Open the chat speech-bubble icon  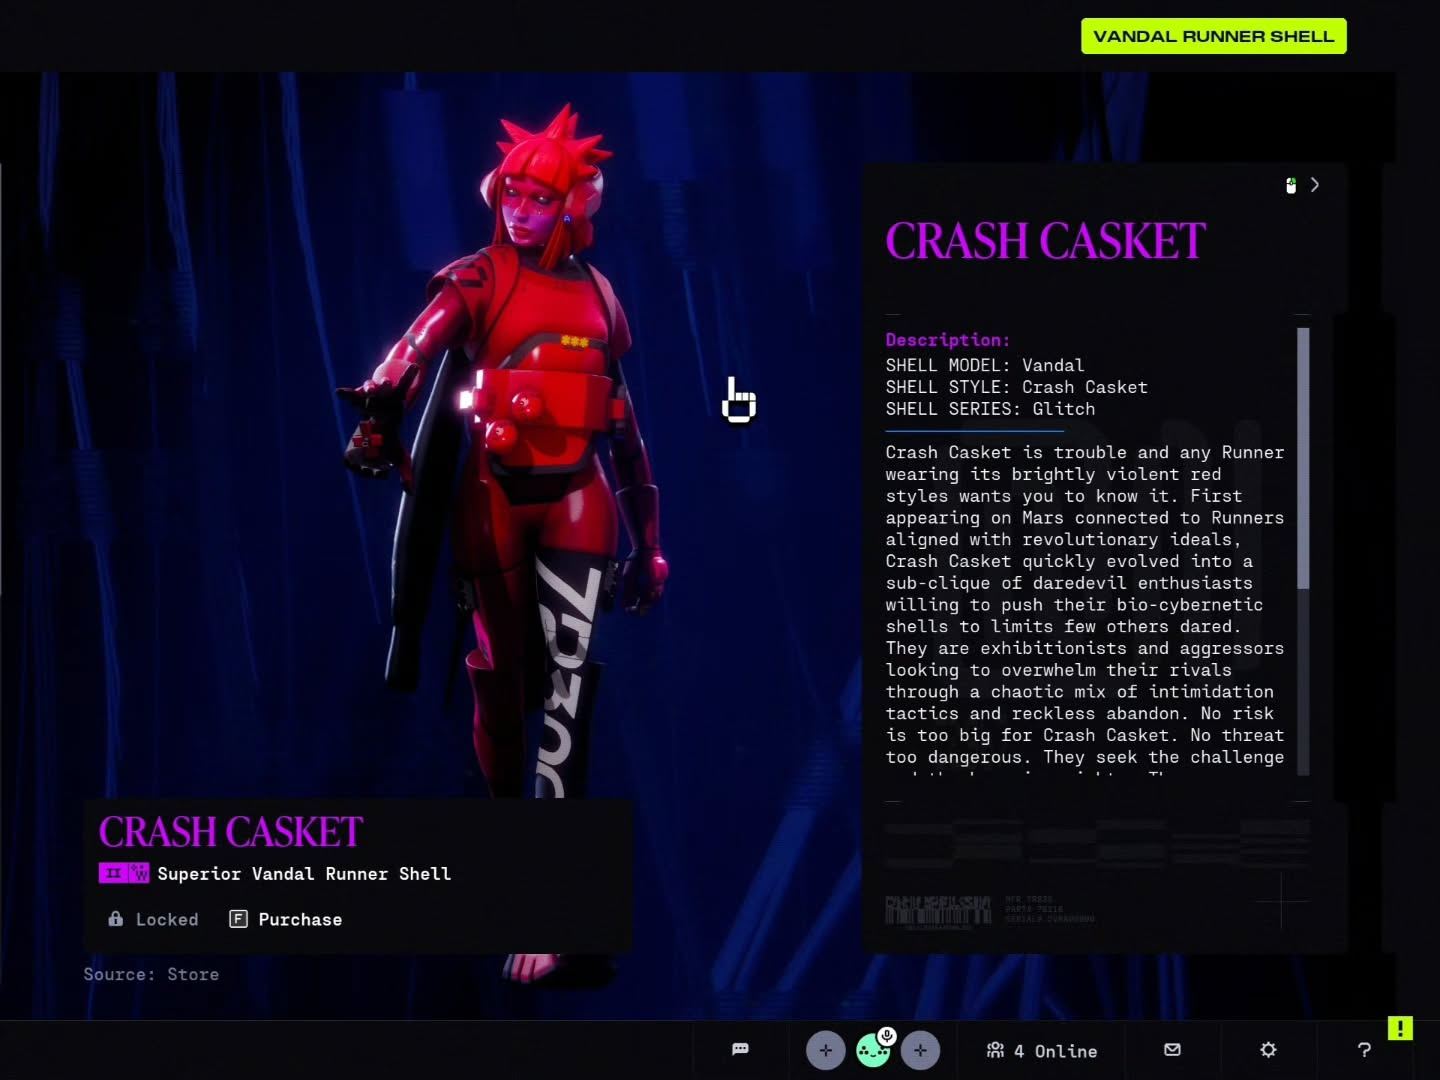point(740,1049)
